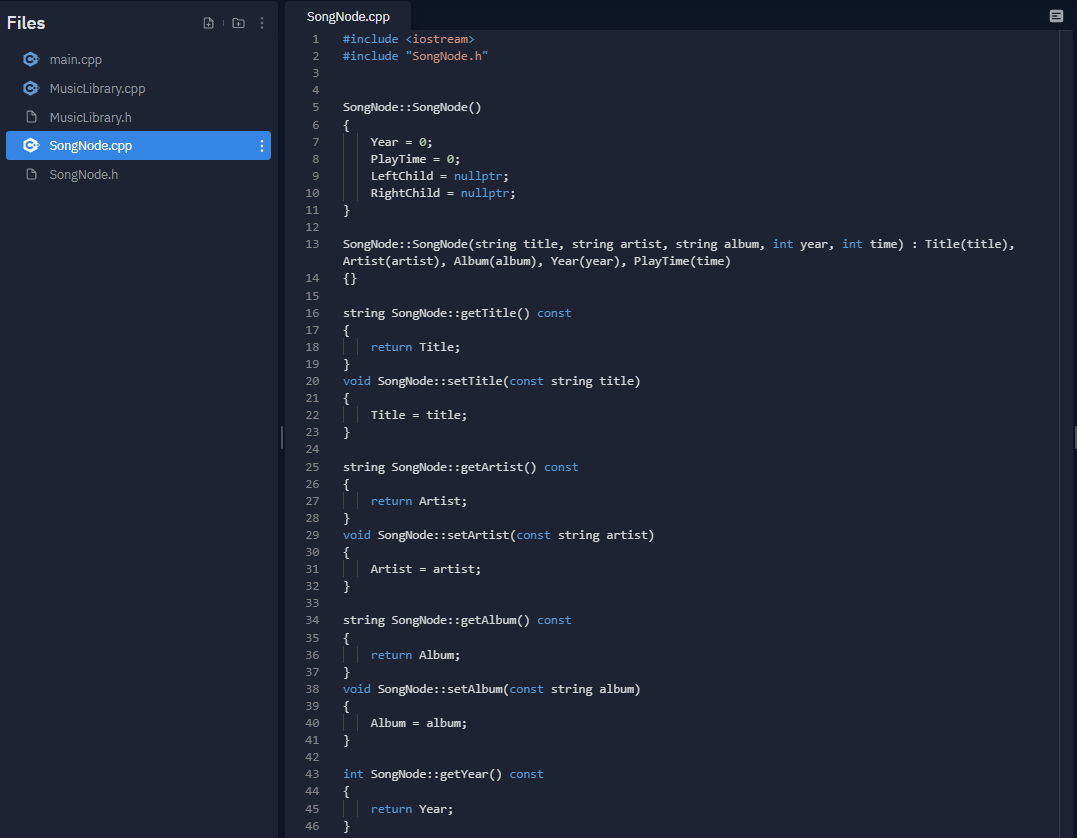Click the new file icon in Files panel
1077x838 pixels.
(209, 23)
